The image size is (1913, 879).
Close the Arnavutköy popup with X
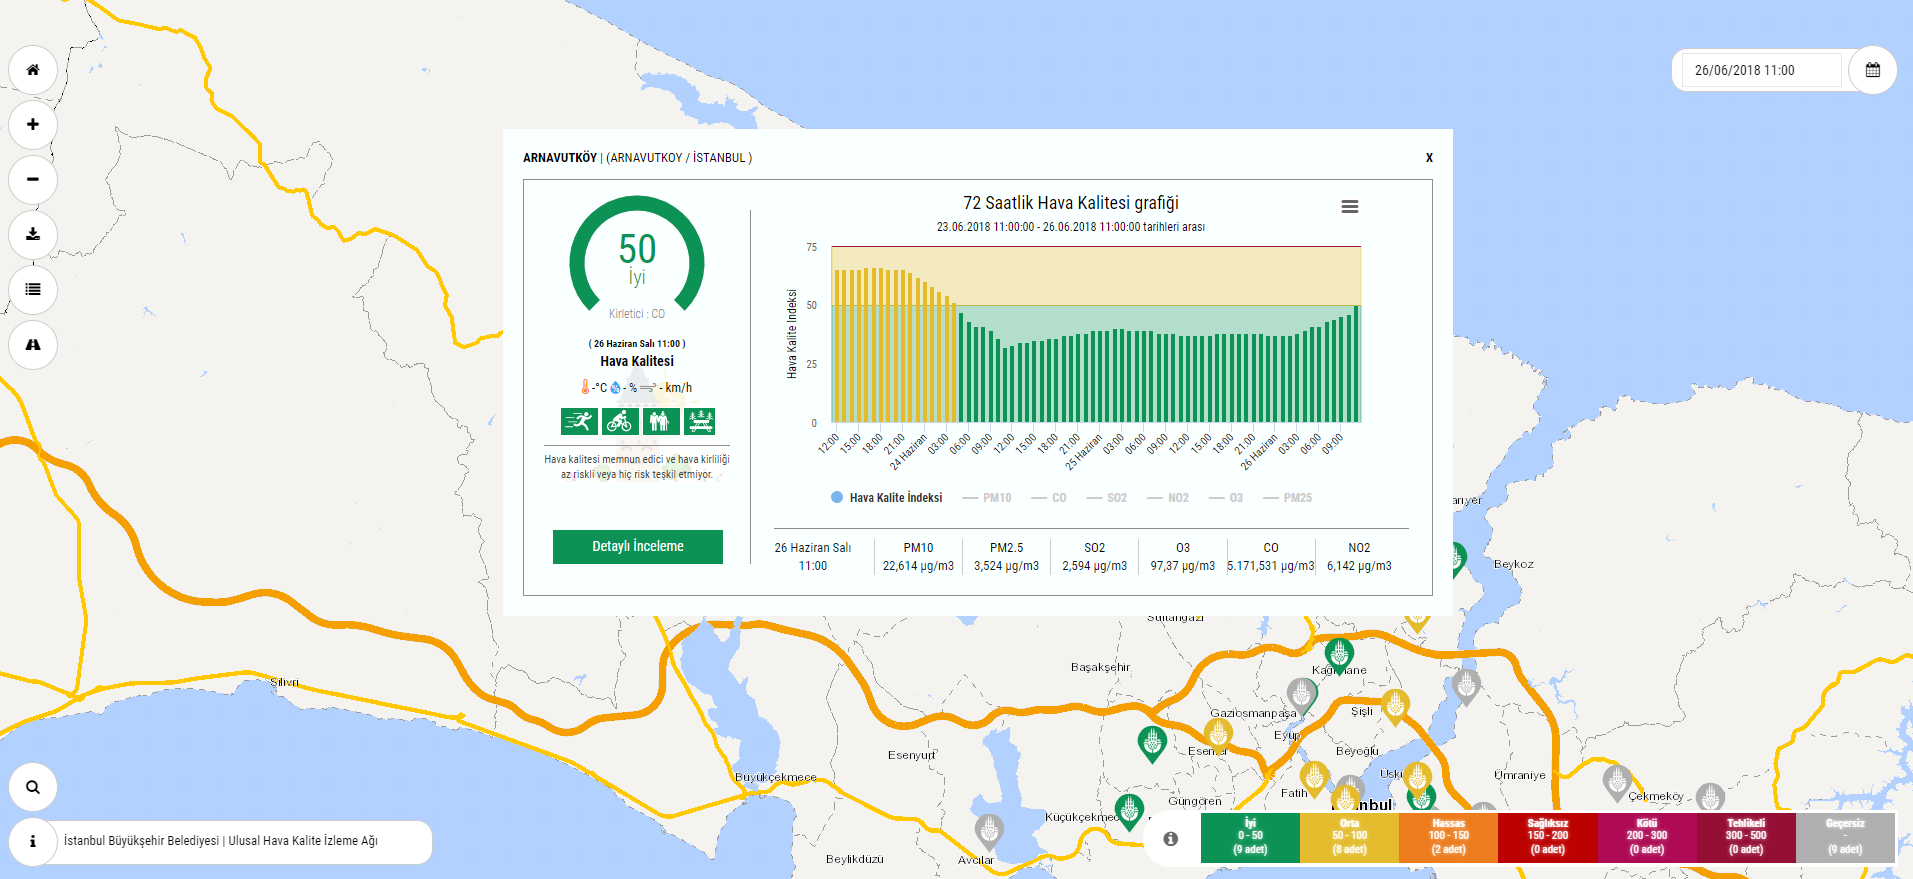coord(1429,158)
